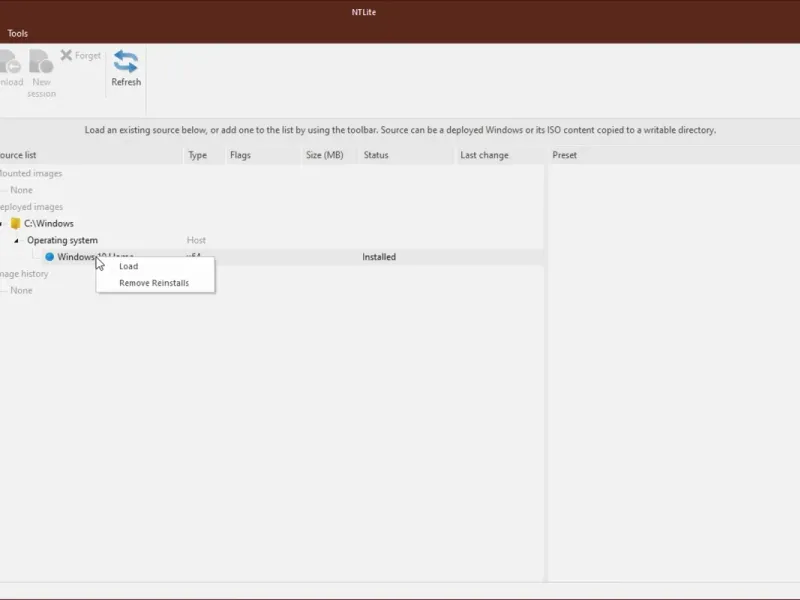Click the Mounted images group label

click(31, 173)
